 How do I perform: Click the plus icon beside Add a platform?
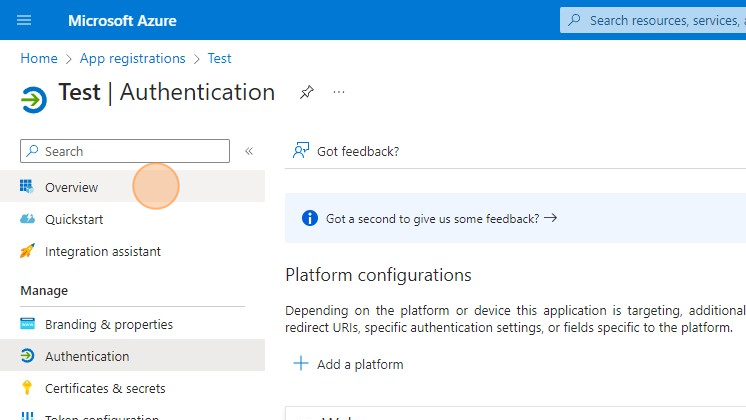coord(301,363)
